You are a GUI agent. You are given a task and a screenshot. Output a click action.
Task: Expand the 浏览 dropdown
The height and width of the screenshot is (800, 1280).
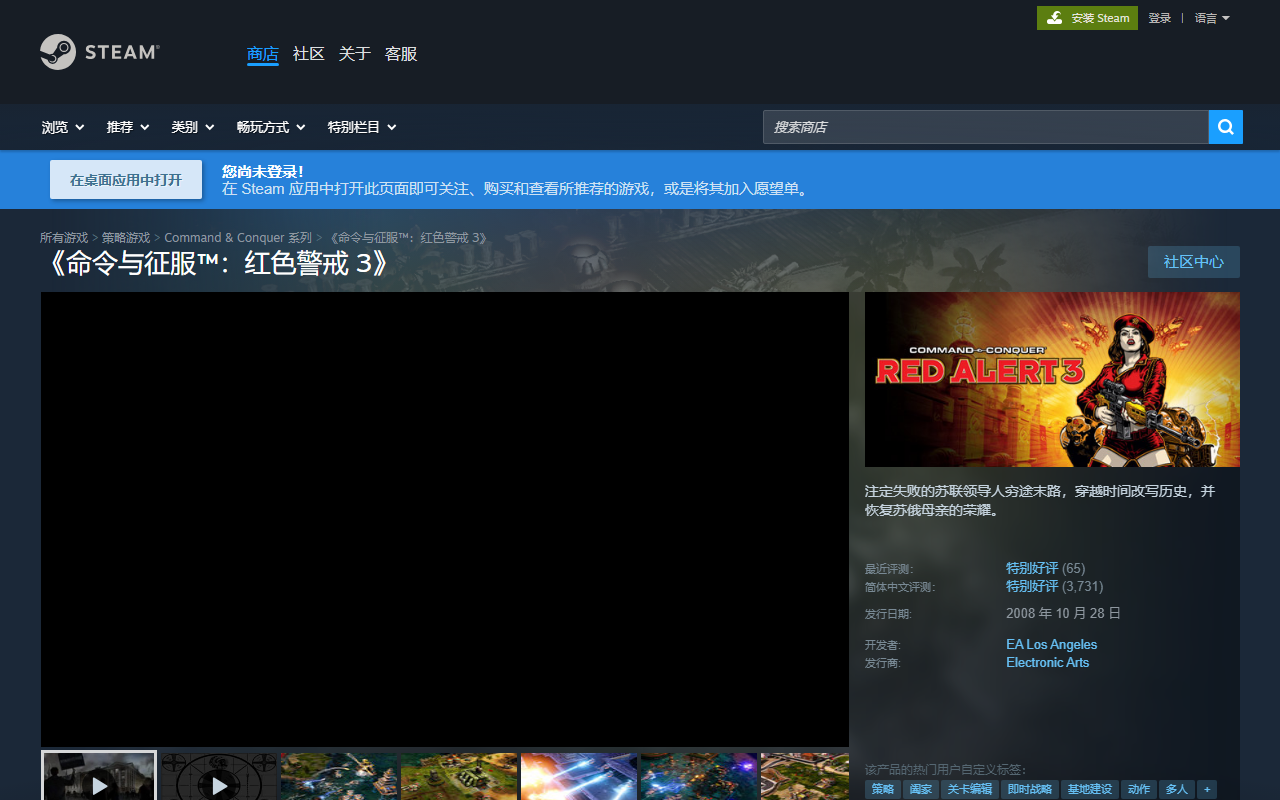click(x=63, y=127)
